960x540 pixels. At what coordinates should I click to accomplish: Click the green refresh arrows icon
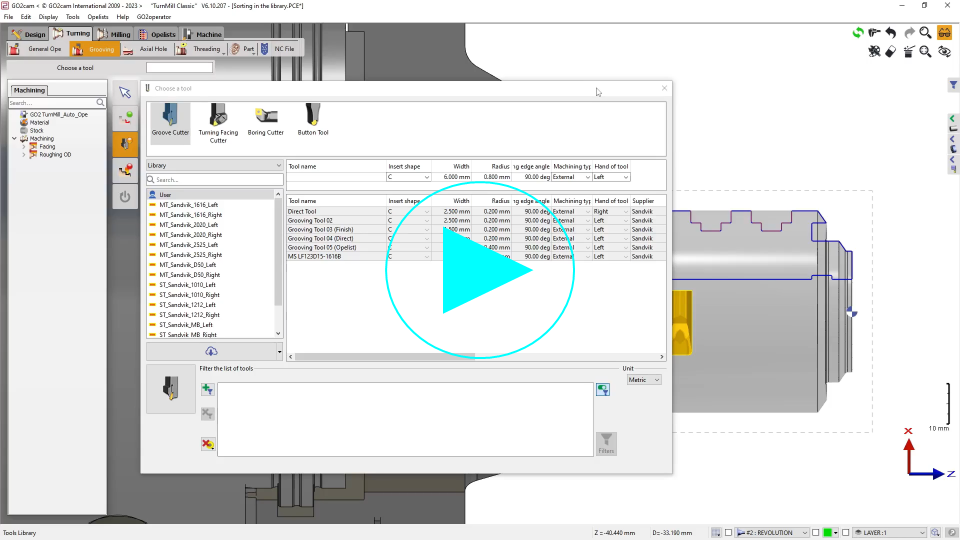point(857,33)
